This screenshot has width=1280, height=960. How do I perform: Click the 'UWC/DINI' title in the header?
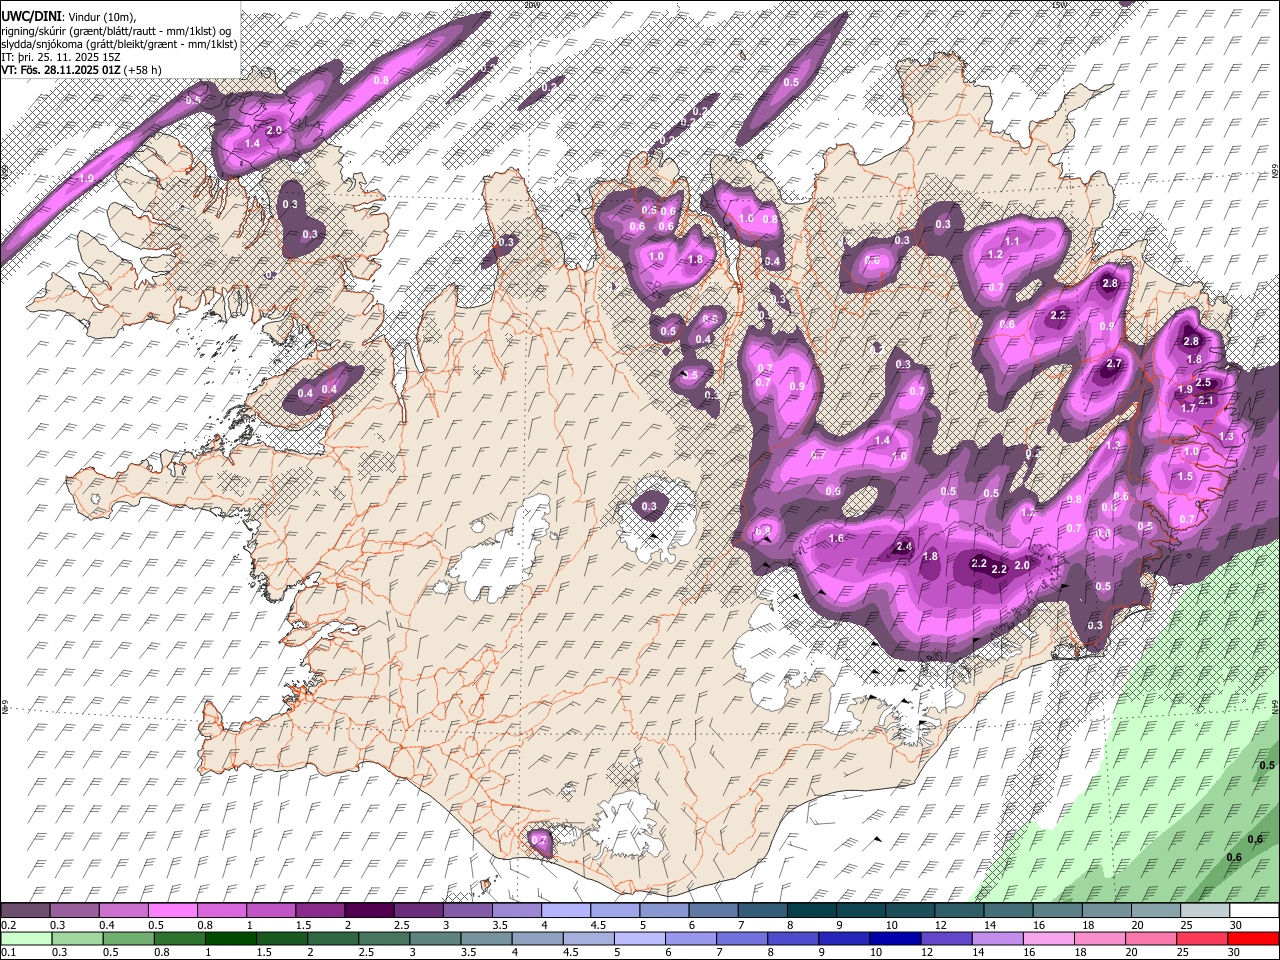tap(30, 15)
